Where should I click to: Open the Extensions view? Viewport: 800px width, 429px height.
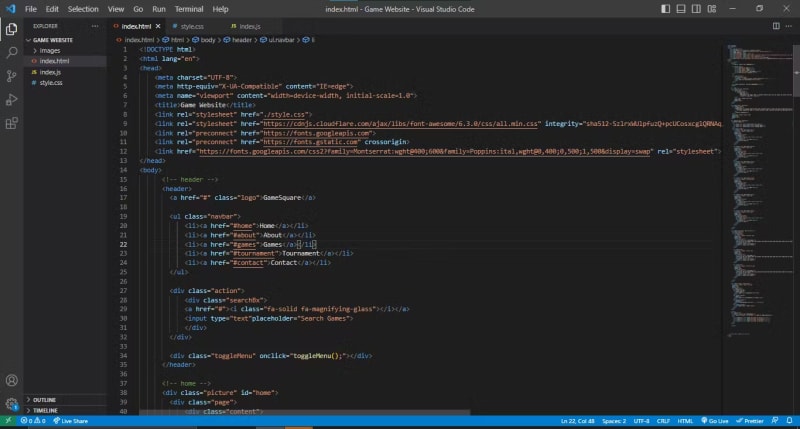point(11,123)
